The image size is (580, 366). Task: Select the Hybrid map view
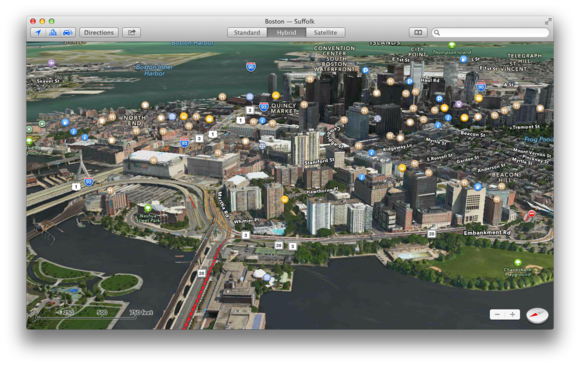[x=286, y=33]
